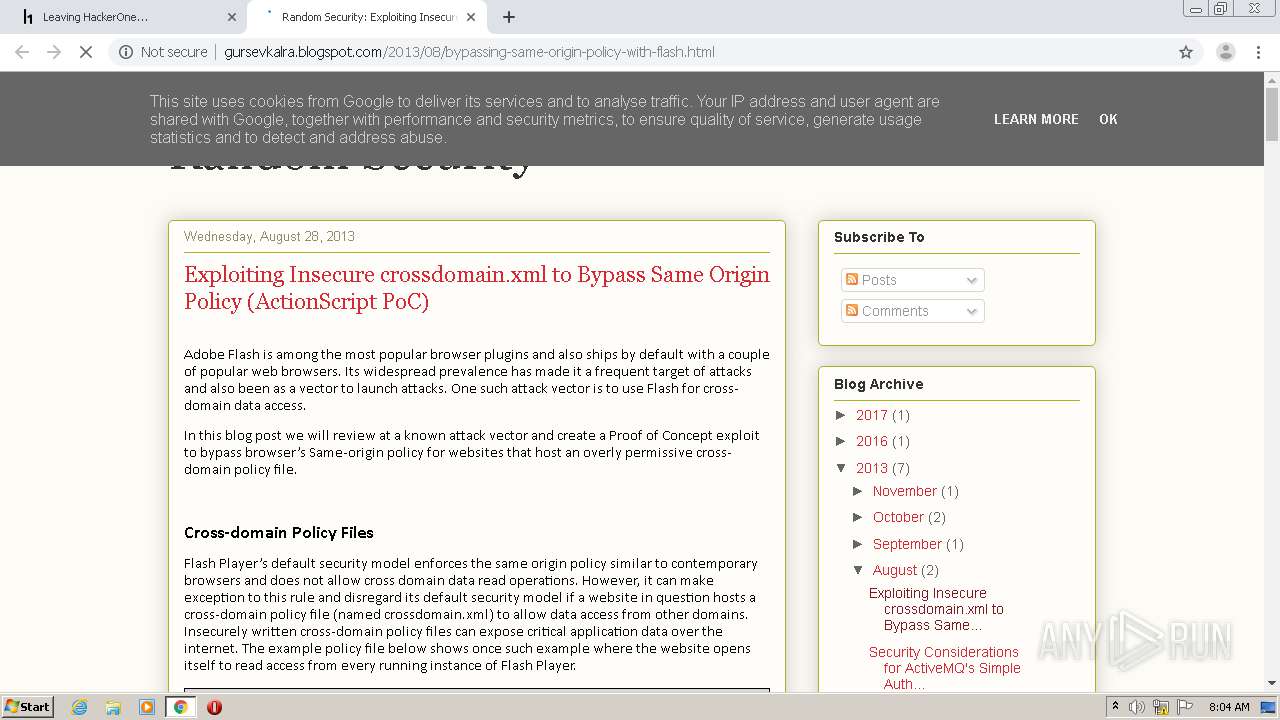Expand the September archive arrow
Screen dimensions: 1280x720
click(859, 544)
